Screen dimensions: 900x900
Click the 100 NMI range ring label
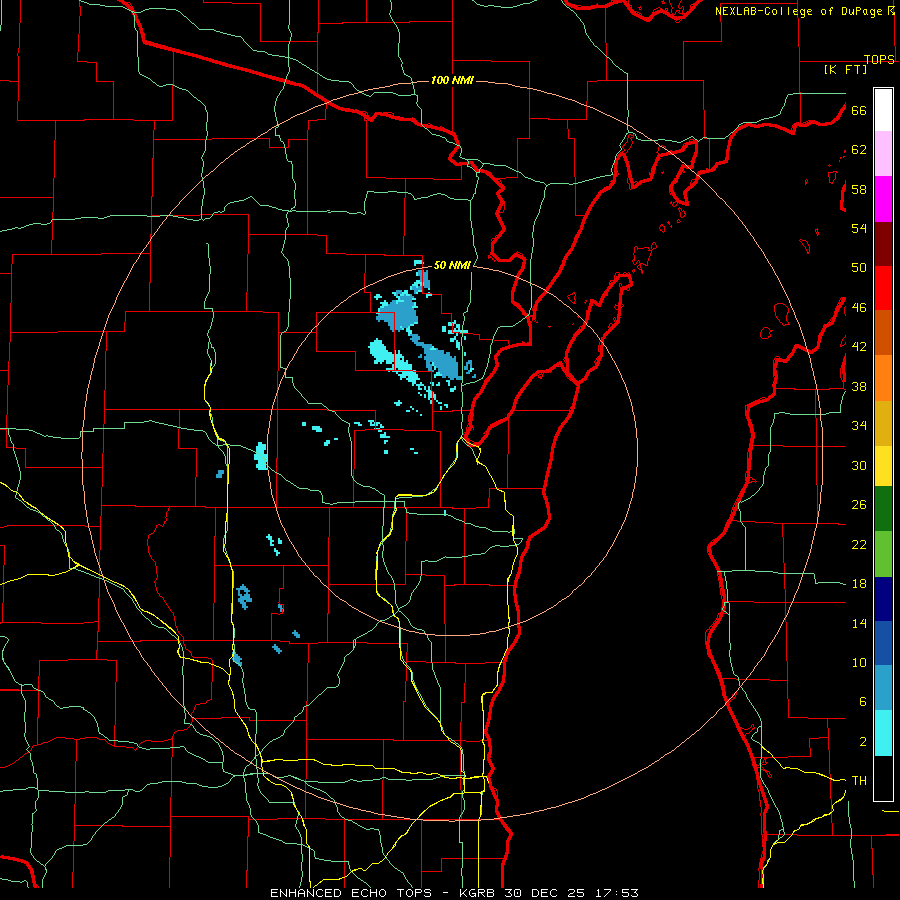point(452,80)
